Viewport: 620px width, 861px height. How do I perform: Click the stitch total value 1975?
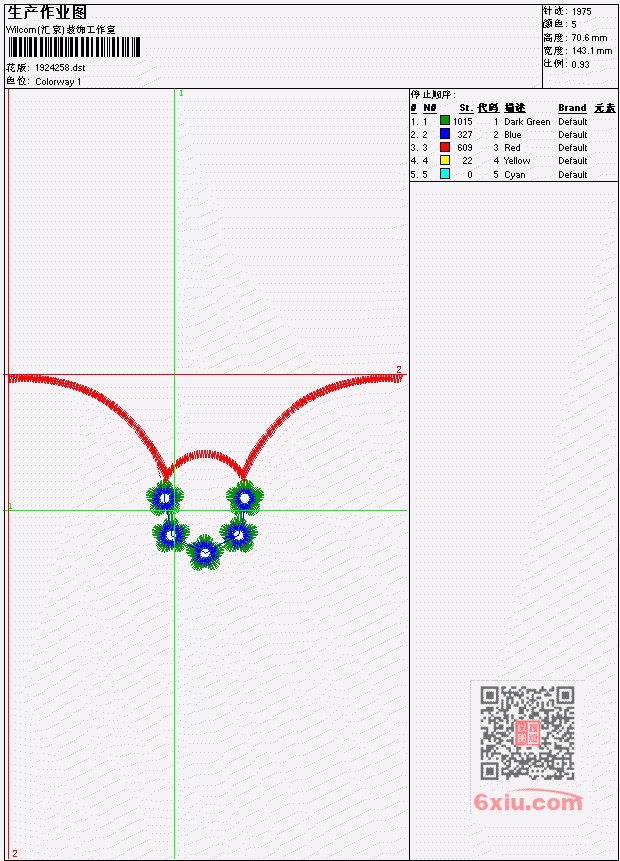[582, 12]
